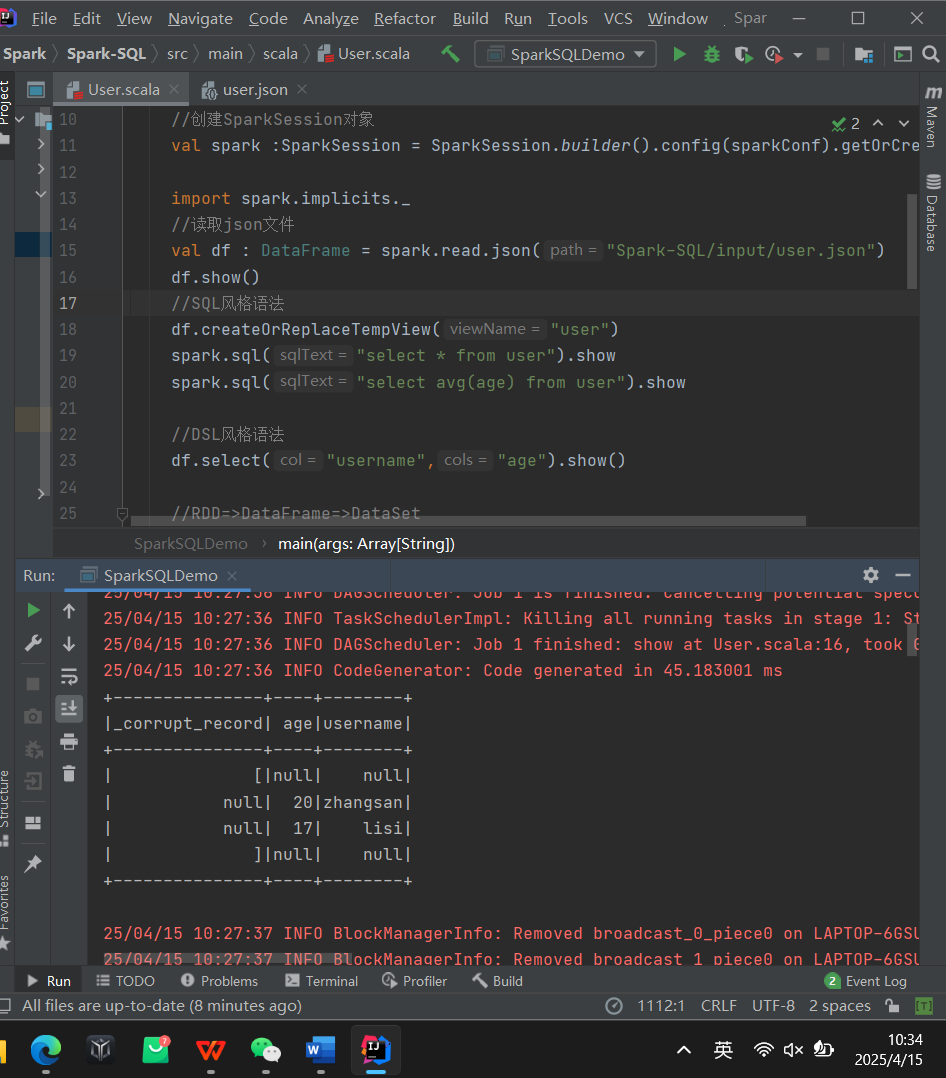Toggle Scroll to End in Run console
Viewport: 946px width, 1078px height.
(69, 709)
